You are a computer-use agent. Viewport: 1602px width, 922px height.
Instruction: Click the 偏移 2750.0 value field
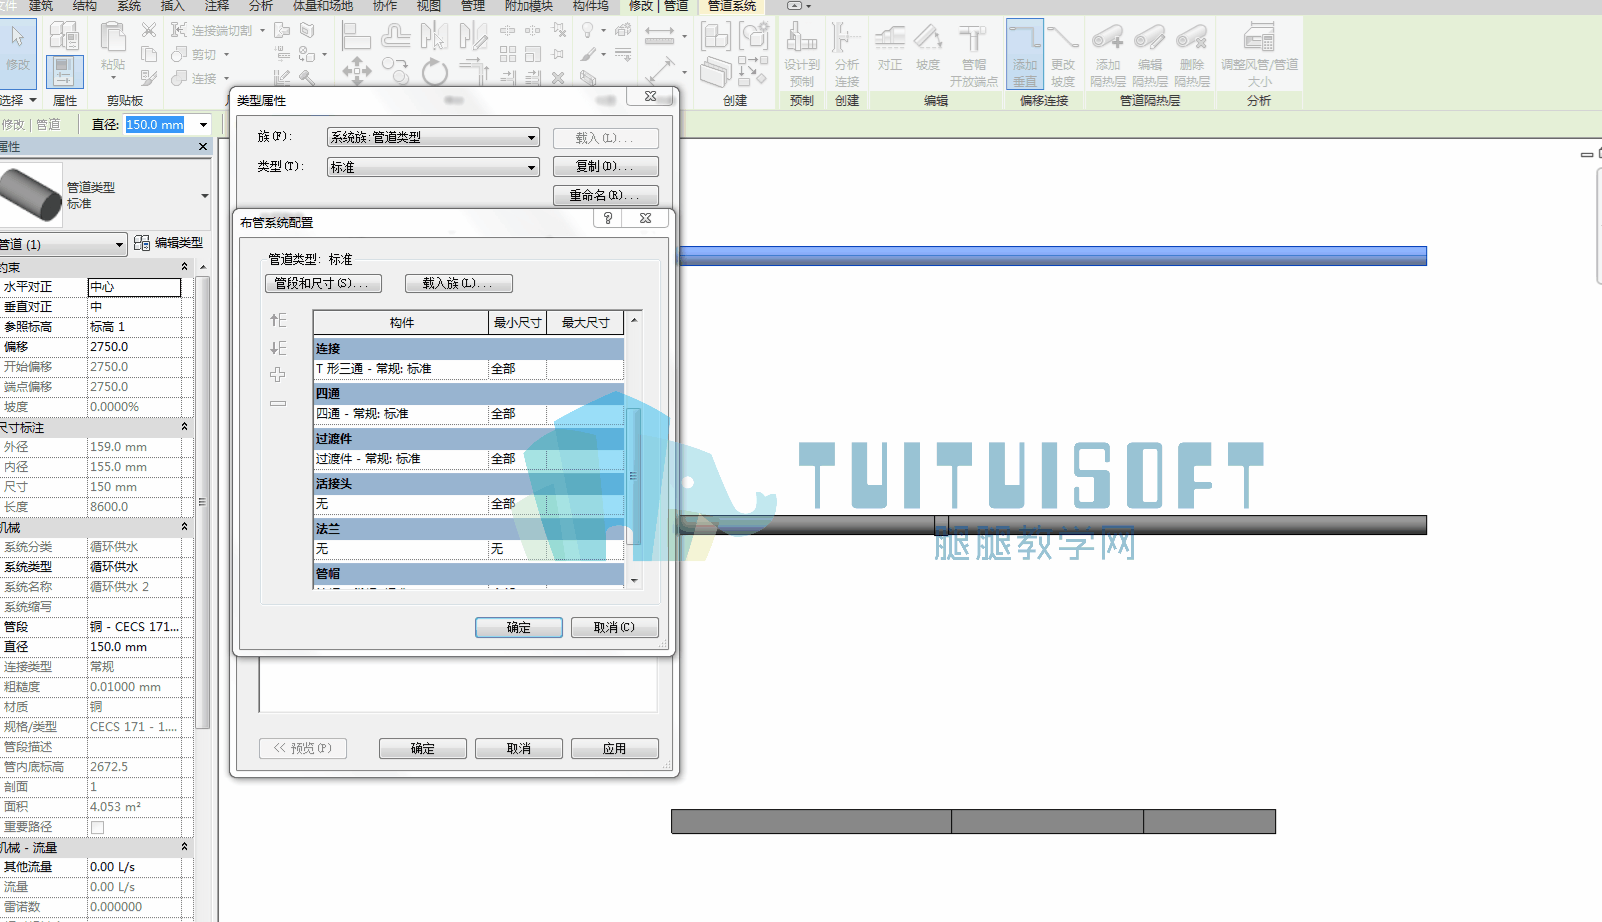pos(135,347)
